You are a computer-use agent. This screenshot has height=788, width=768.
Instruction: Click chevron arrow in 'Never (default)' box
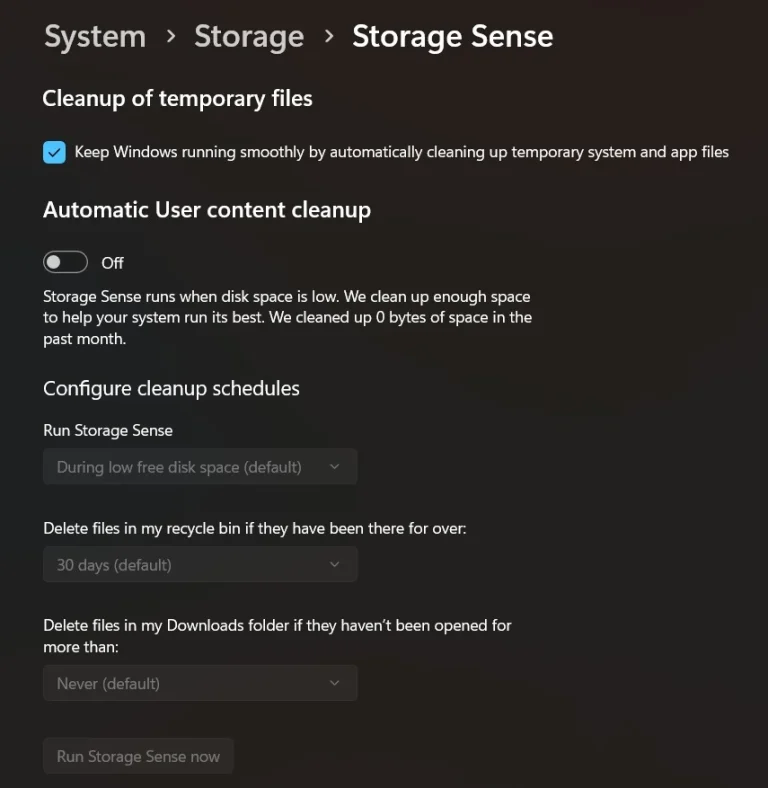coord(335,683)
